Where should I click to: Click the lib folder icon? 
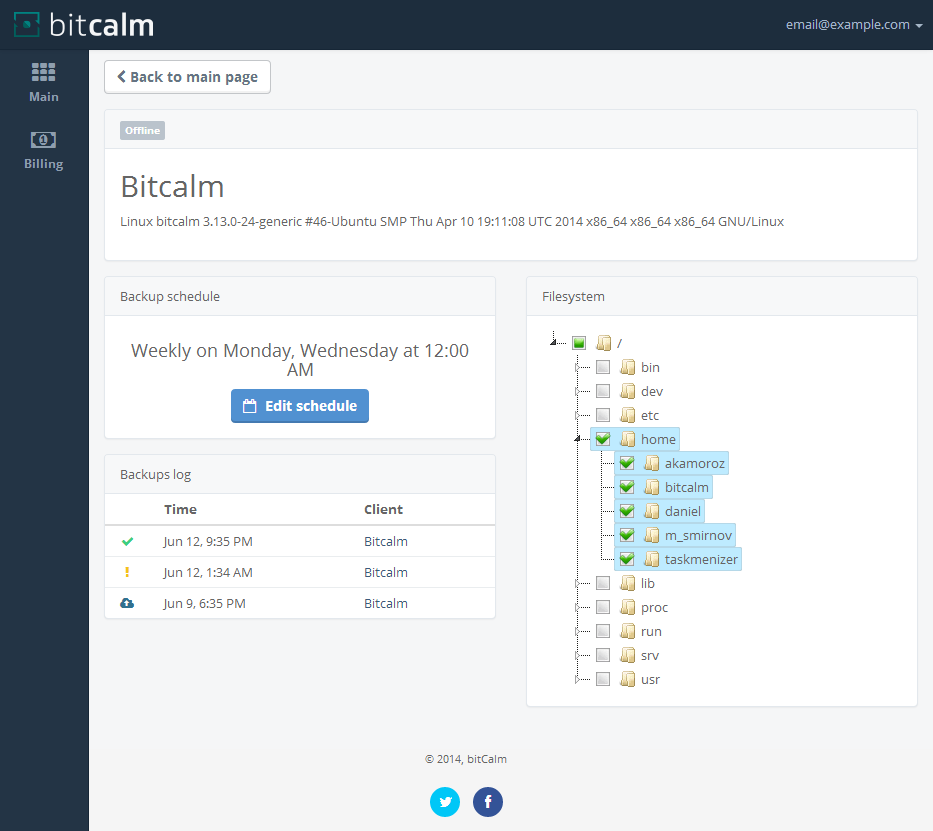coord(627,583)
